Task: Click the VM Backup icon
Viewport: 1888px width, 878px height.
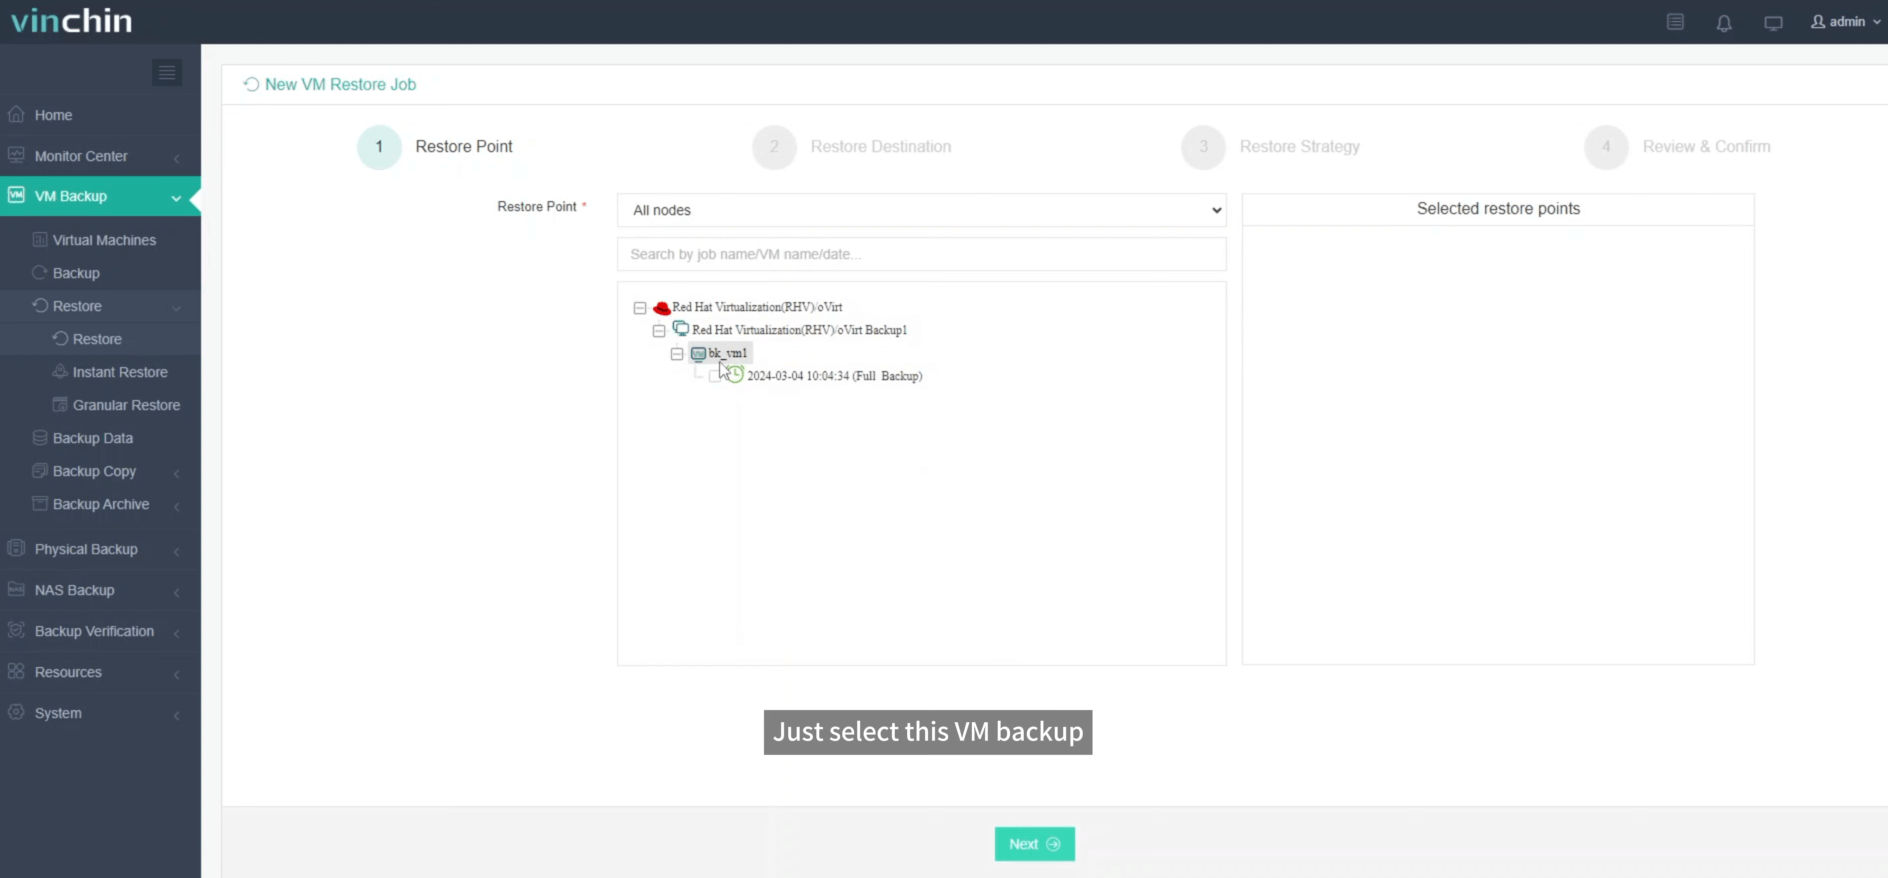Action: pos(16,195)
